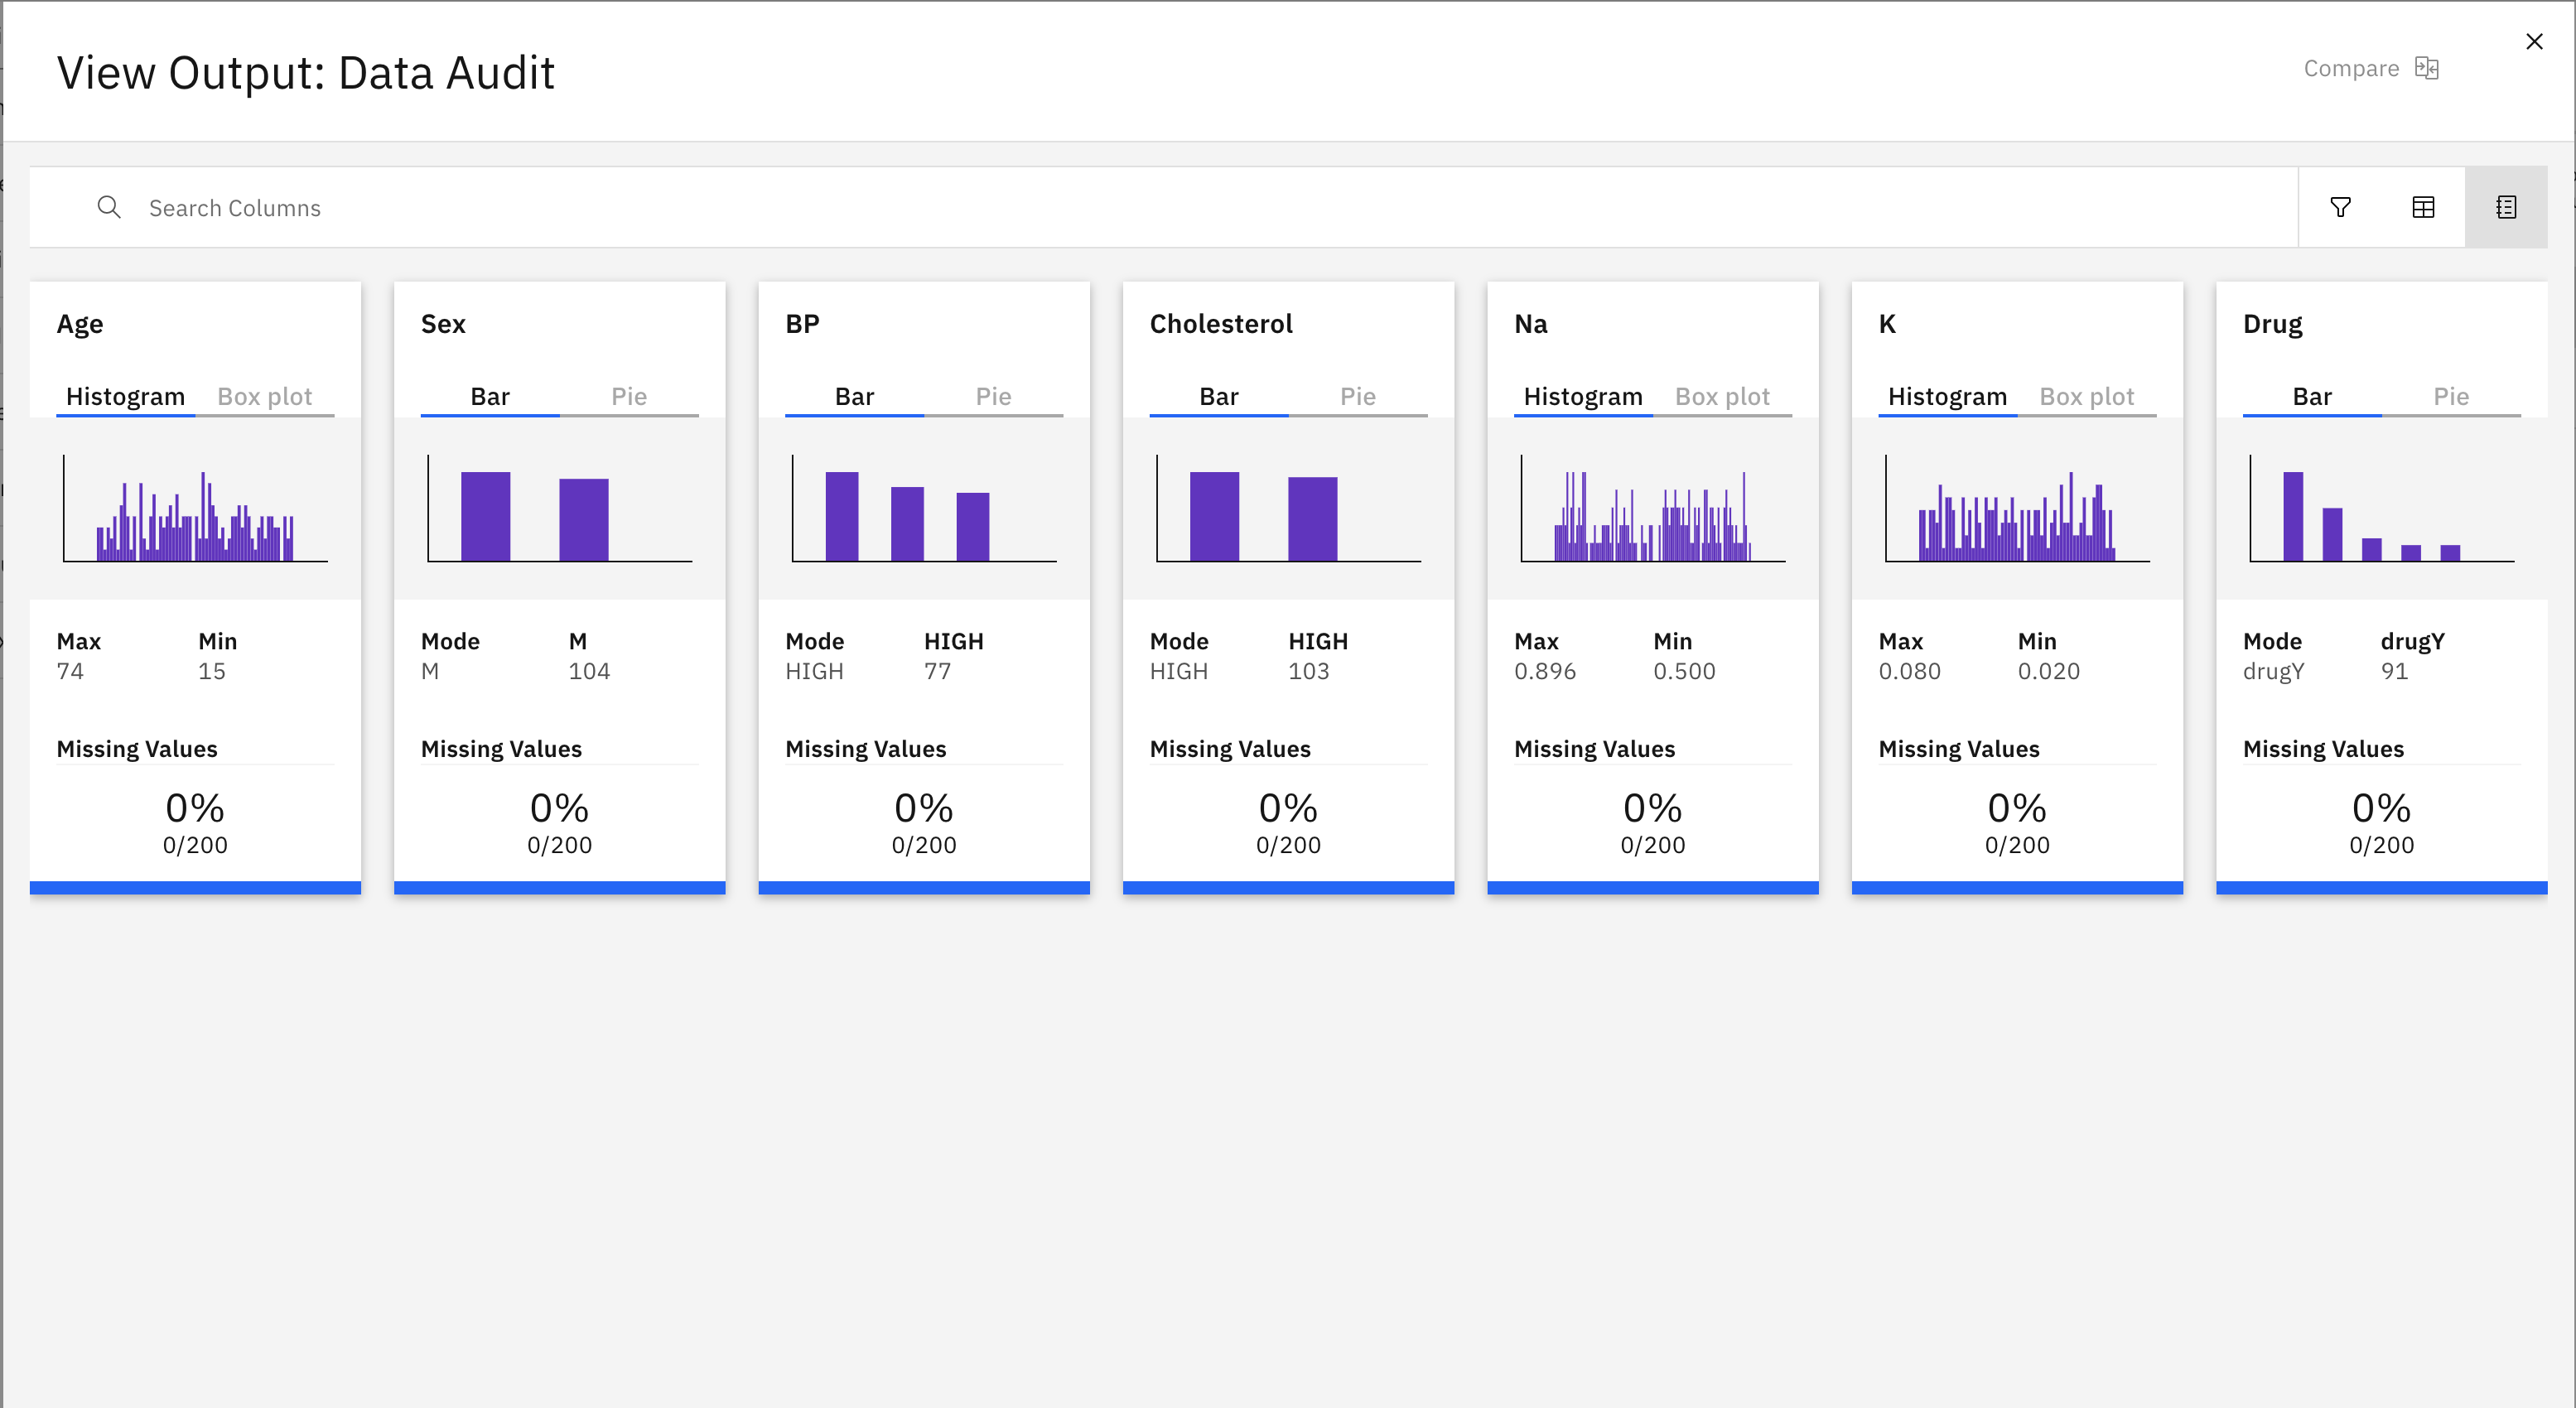Viewport: 2576px width, 1408px height.
Task: Click Na min value 0.500
Action: tap(1684, 671)
